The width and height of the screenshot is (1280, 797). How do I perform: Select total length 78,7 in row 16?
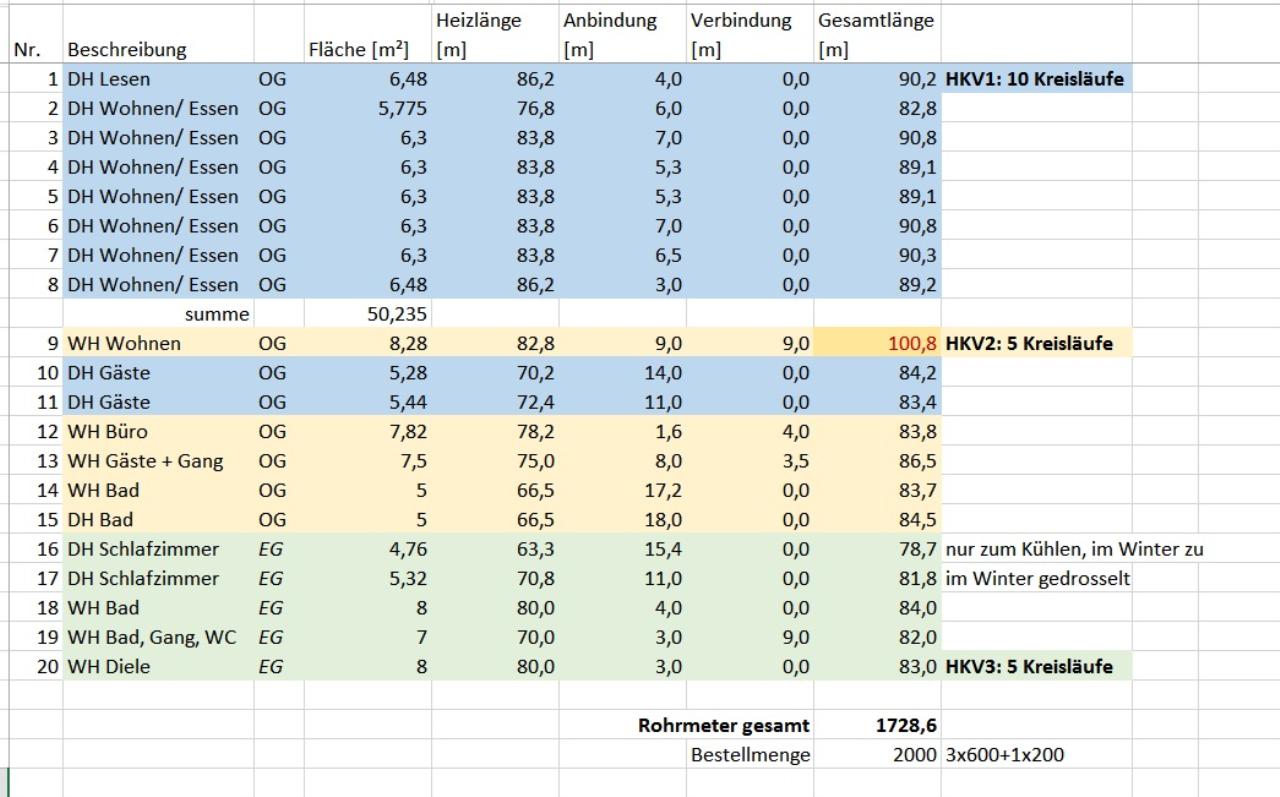pos(877,549)
